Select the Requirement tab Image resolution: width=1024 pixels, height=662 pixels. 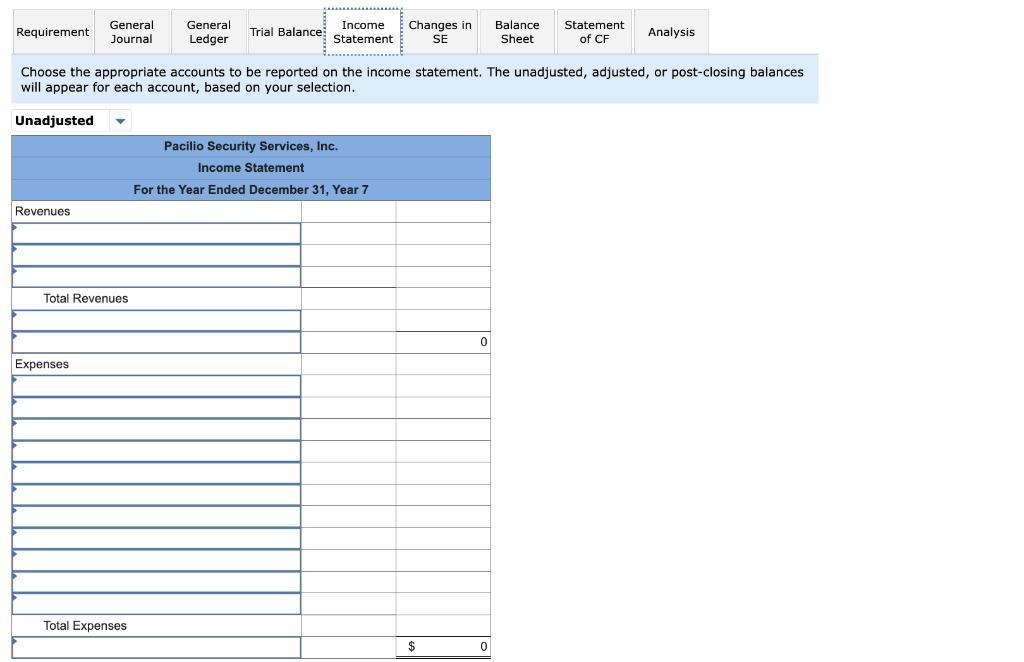point(52,31)
